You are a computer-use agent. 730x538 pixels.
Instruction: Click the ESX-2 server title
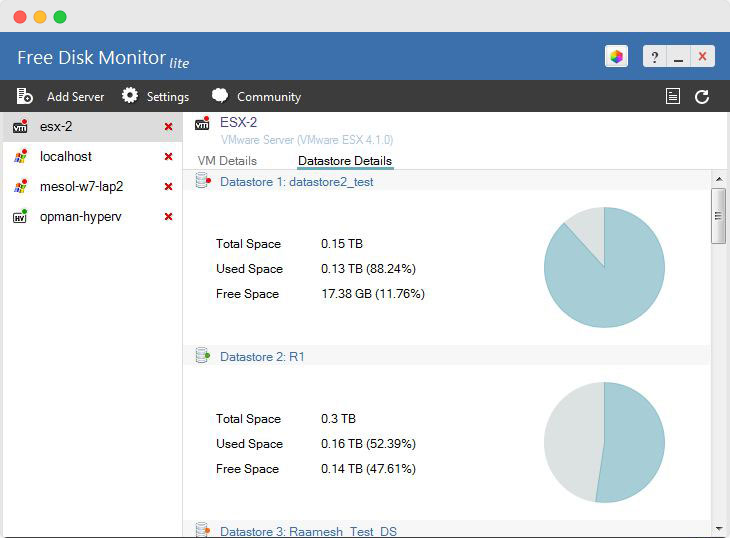238,122
